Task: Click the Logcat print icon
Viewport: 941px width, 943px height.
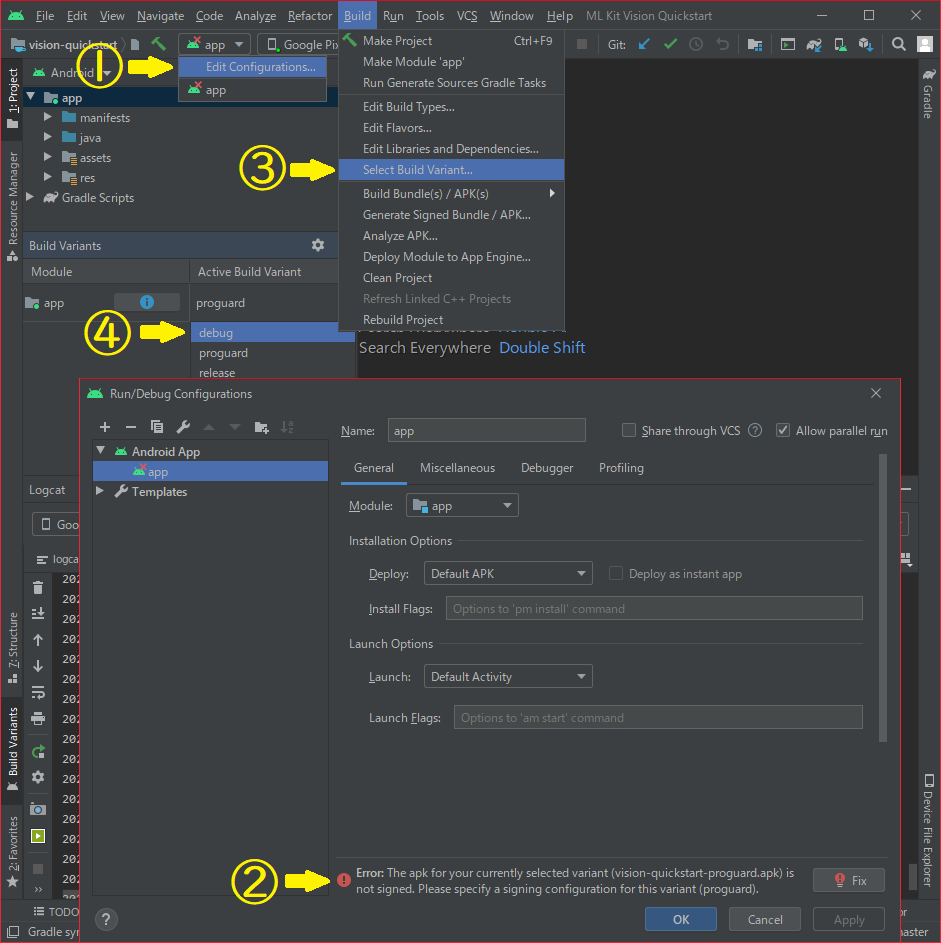Action: (x=38, y=718)
